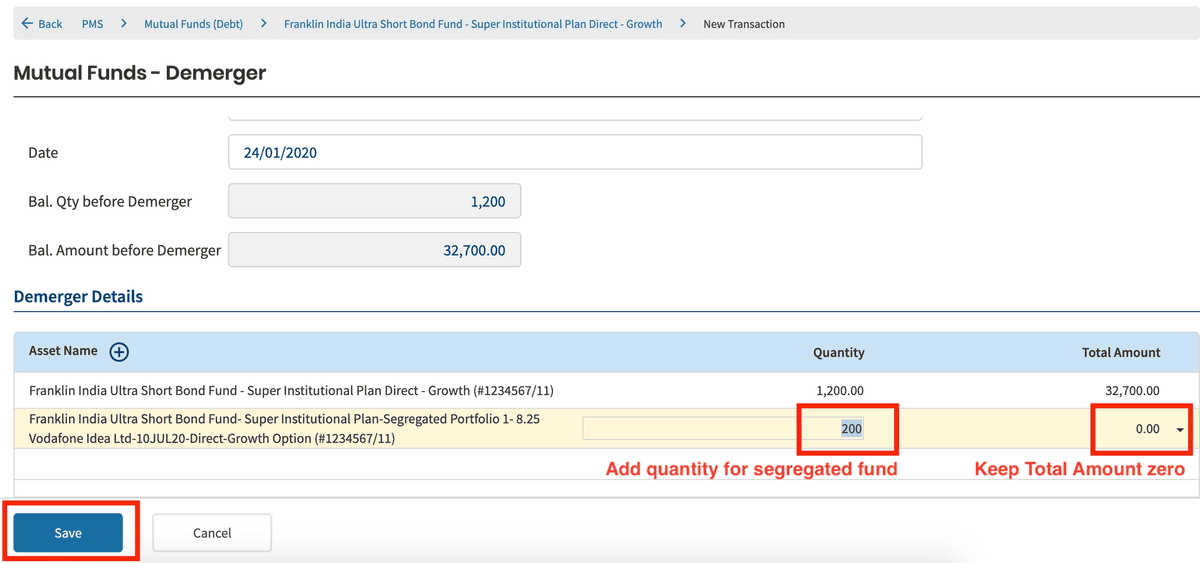Click the Asset Name column header
The width and height of the screenshot is (1200, 563).
pos(63,351)
